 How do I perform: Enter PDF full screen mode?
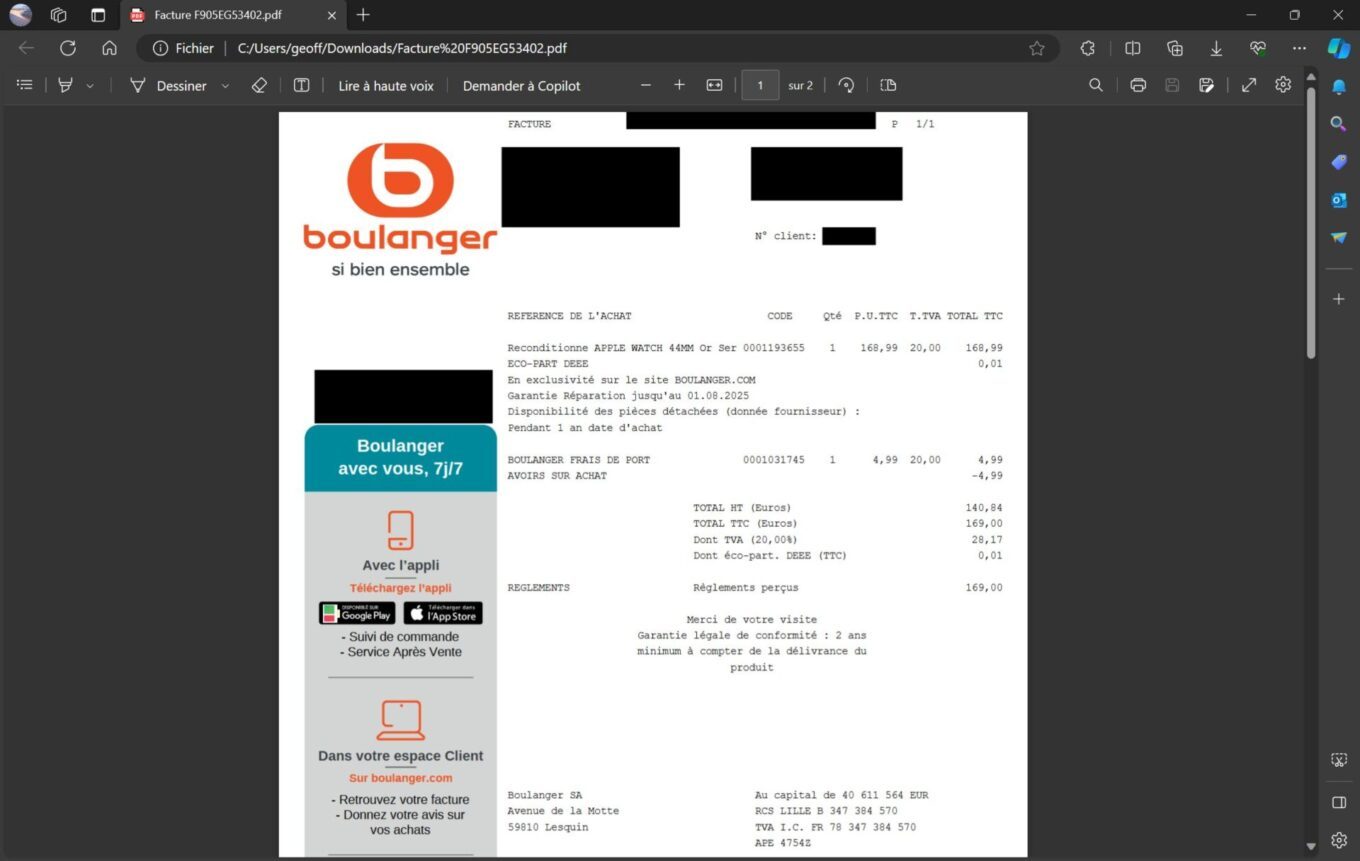pyautogui.click(x=1249, y=86)
